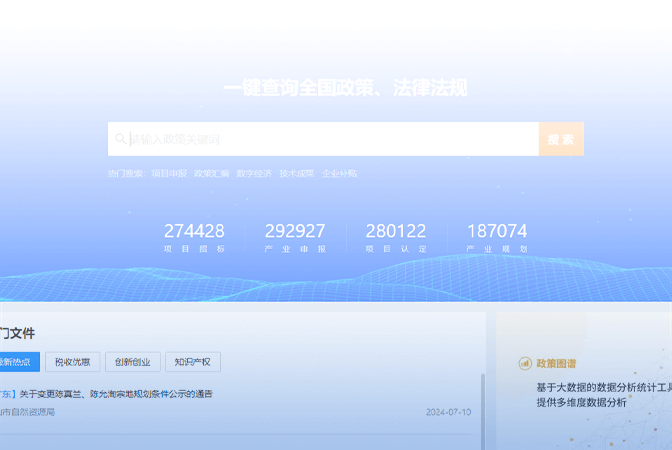Open the 292927 产业申报 statistic

295,237
